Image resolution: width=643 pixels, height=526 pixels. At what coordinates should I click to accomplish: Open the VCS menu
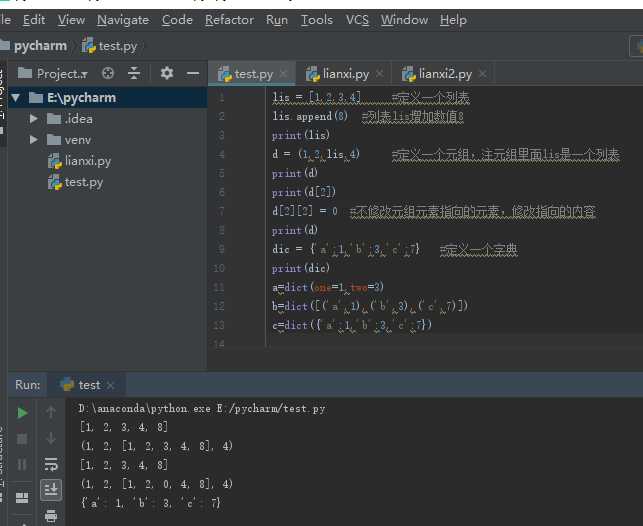tap(357, 20)
